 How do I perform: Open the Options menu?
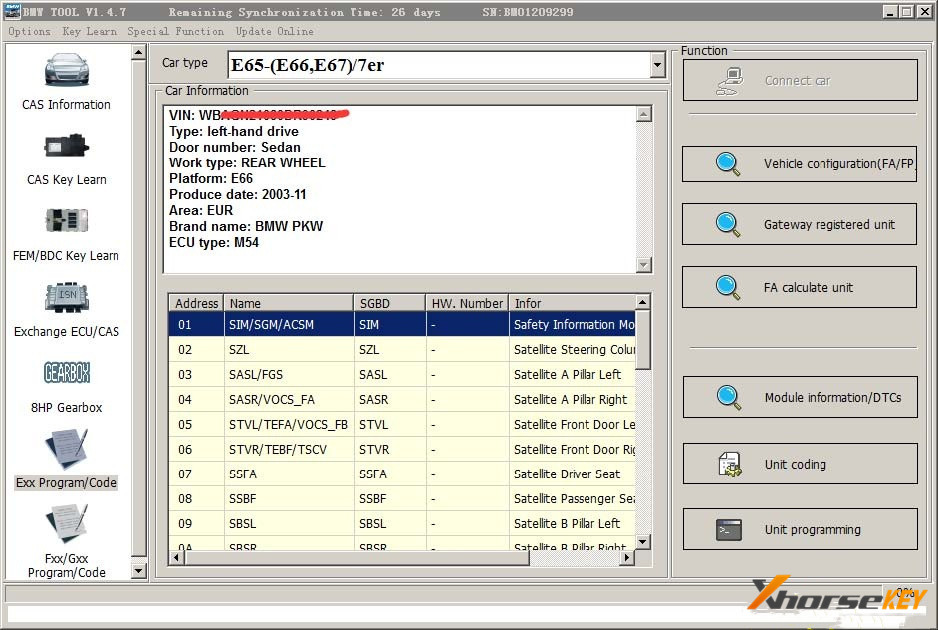coord(29,31)
